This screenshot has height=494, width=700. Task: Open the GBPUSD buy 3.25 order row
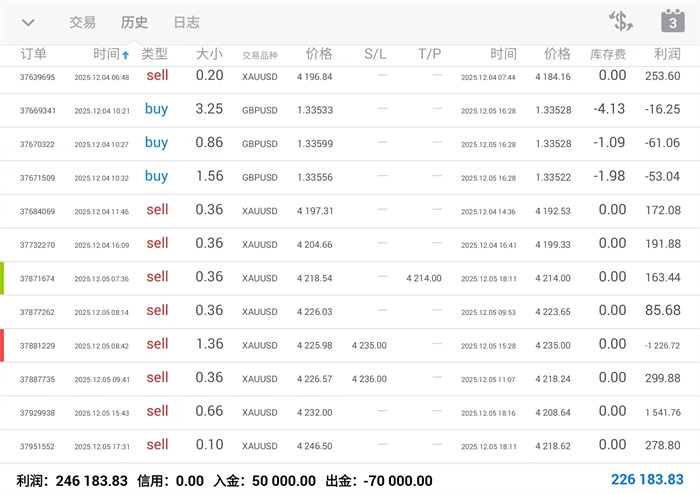click(x=350, y=110)
